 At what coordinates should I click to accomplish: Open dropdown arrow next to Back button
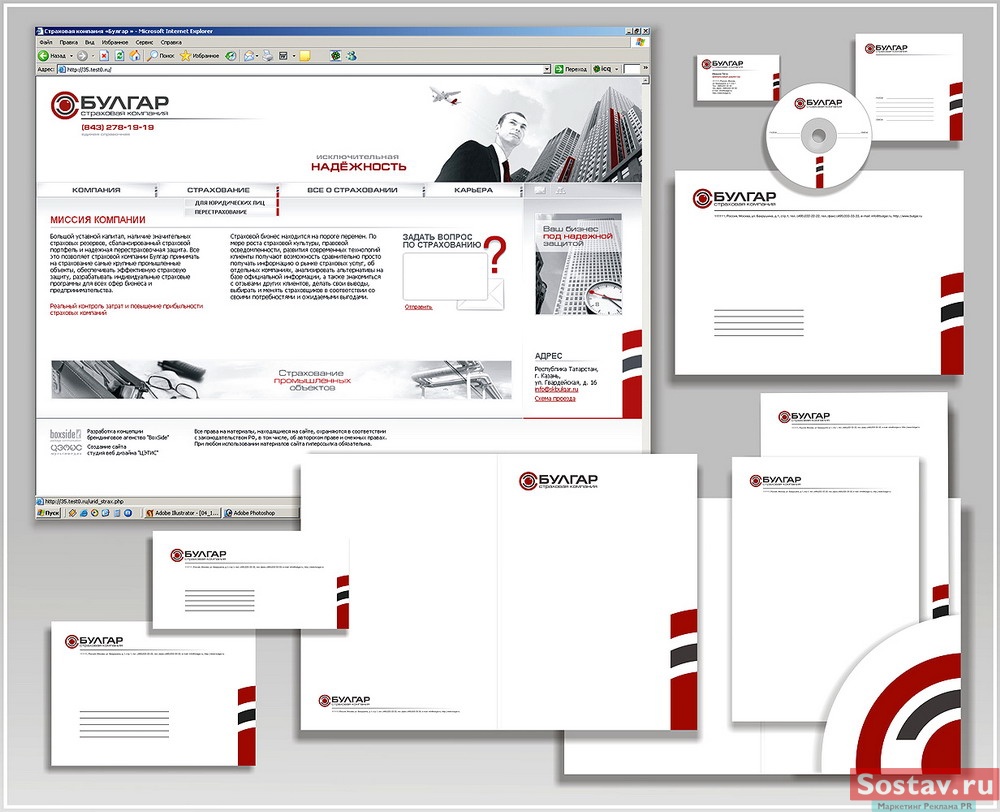71,56
